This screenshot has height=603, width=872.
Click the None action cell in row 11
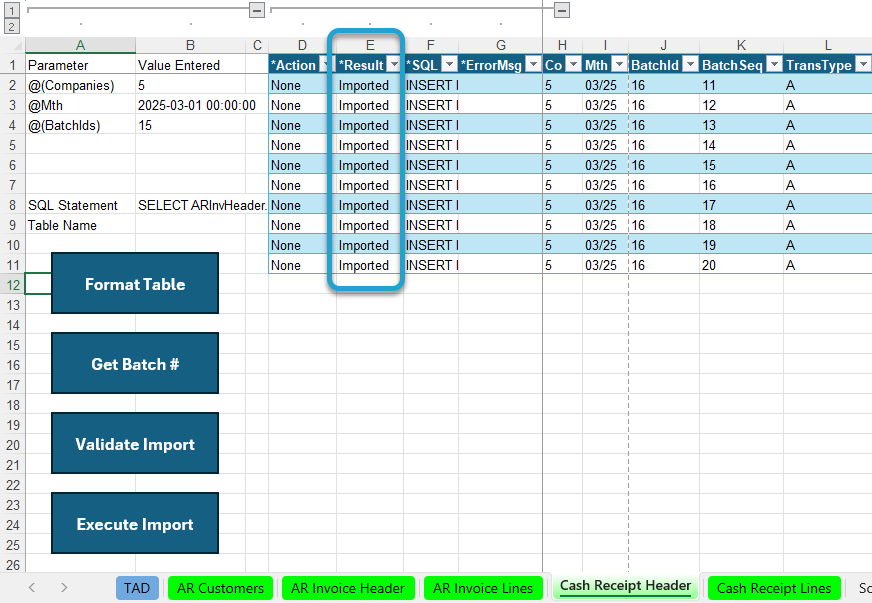302,265
